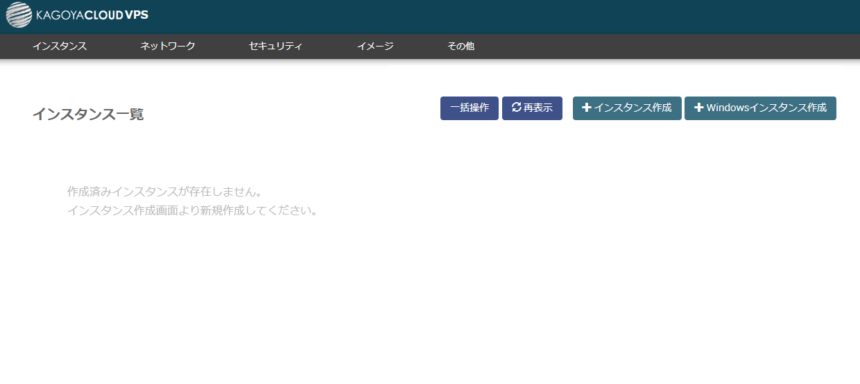Image resolution: width=860 pixels, height=384 pixels.
Task: Click the plus icon on インスタンス作成
Action: (x=586, y=108)
